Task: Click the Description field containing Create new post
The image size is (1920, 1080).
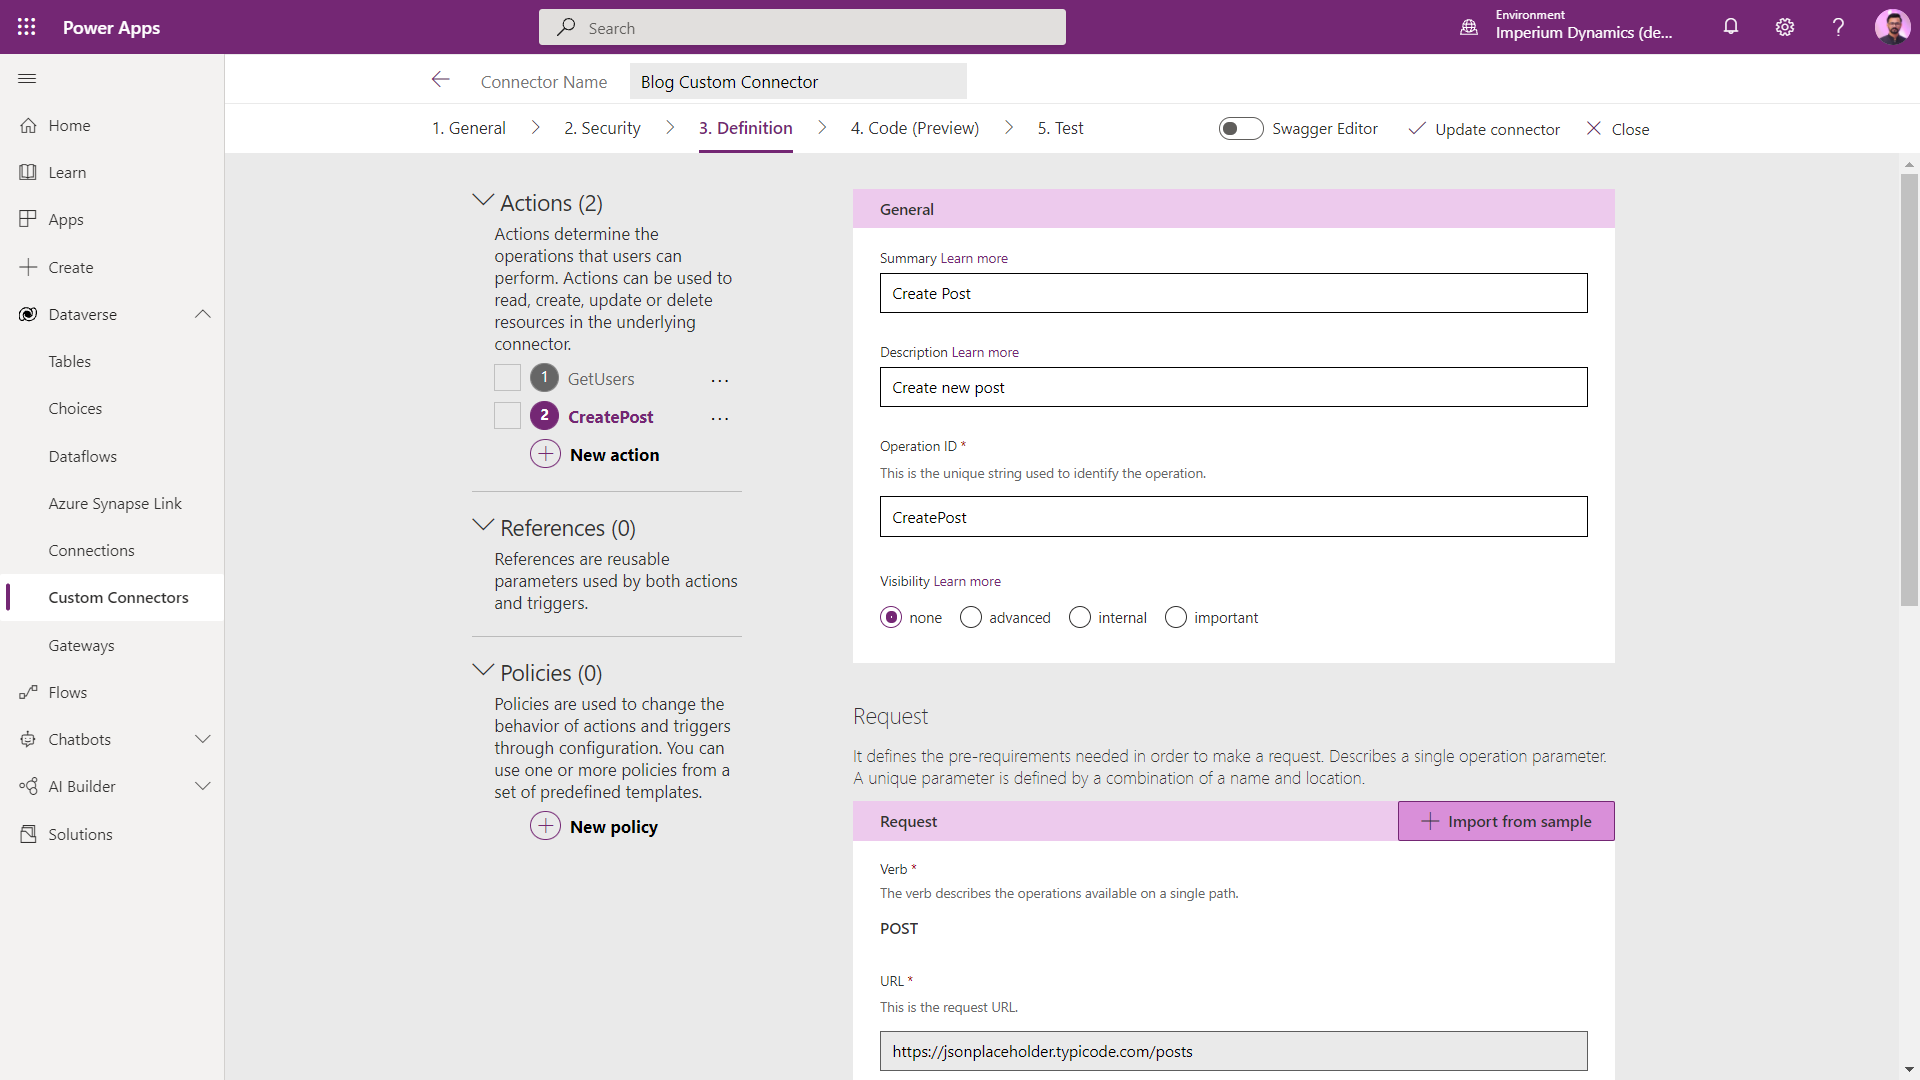Action: coord(1233,387)
